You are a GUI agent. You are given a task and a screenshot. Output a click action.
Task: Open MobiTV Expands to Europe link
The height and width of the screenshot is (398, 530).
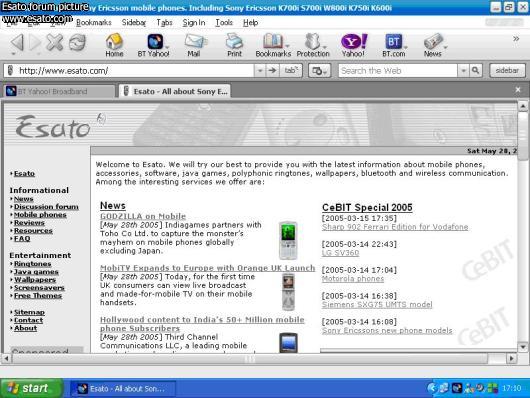[x=208, y=268]
